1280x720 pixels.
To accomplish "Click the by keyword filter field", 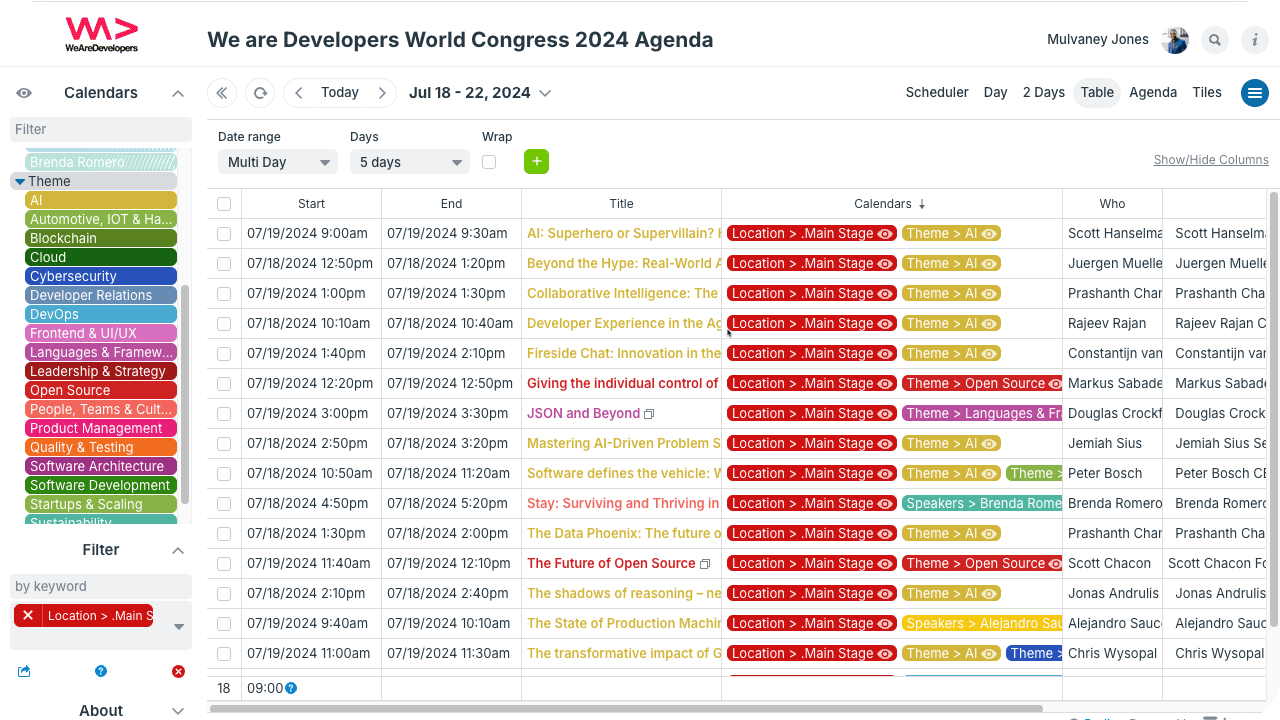I will point(100,586).
